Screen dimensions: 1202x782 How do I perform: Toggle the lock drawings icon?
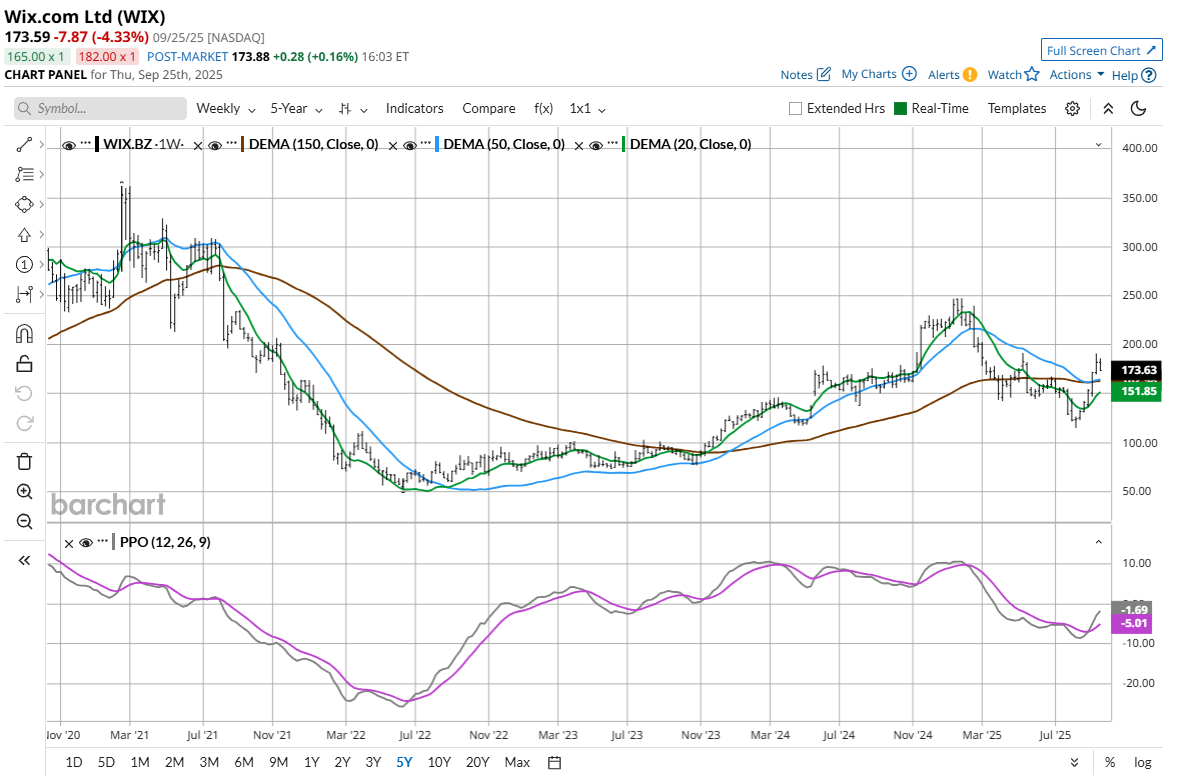point(24,364)
